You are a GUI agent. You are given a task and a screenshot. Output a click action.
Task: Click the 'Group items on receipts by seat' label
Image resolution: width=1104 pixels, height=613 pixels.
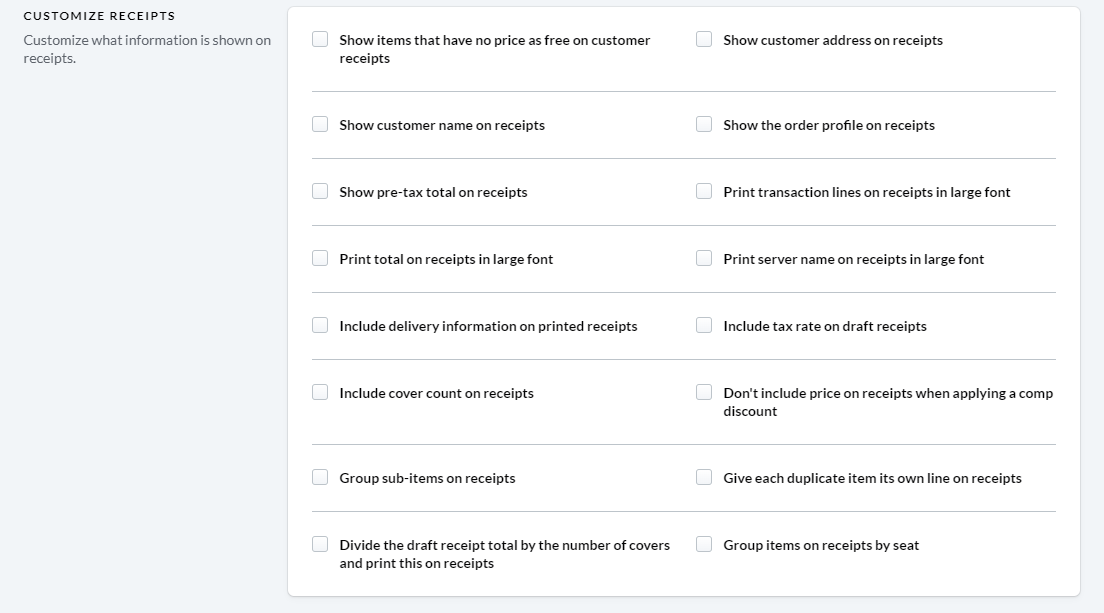[821, 545]
